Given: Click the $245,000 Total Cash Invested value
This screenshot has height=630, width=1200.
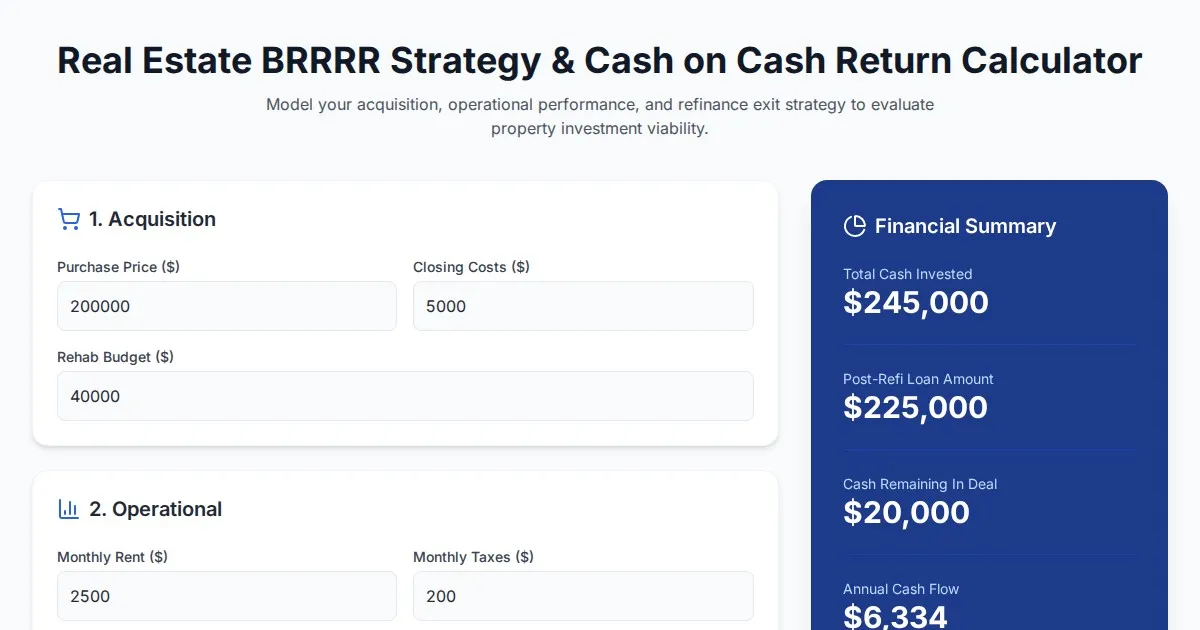Looking at the screenshot, I should tap(916, 302).
